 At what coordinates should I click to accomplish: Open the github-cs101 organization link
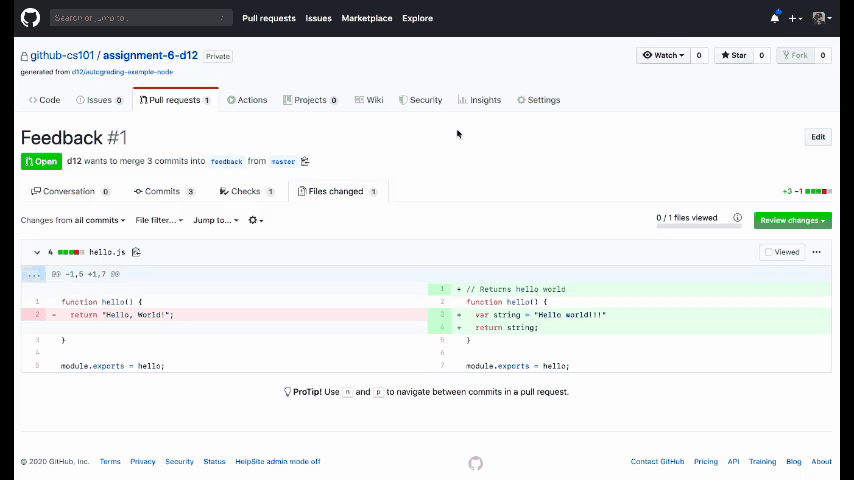point(62,56)
